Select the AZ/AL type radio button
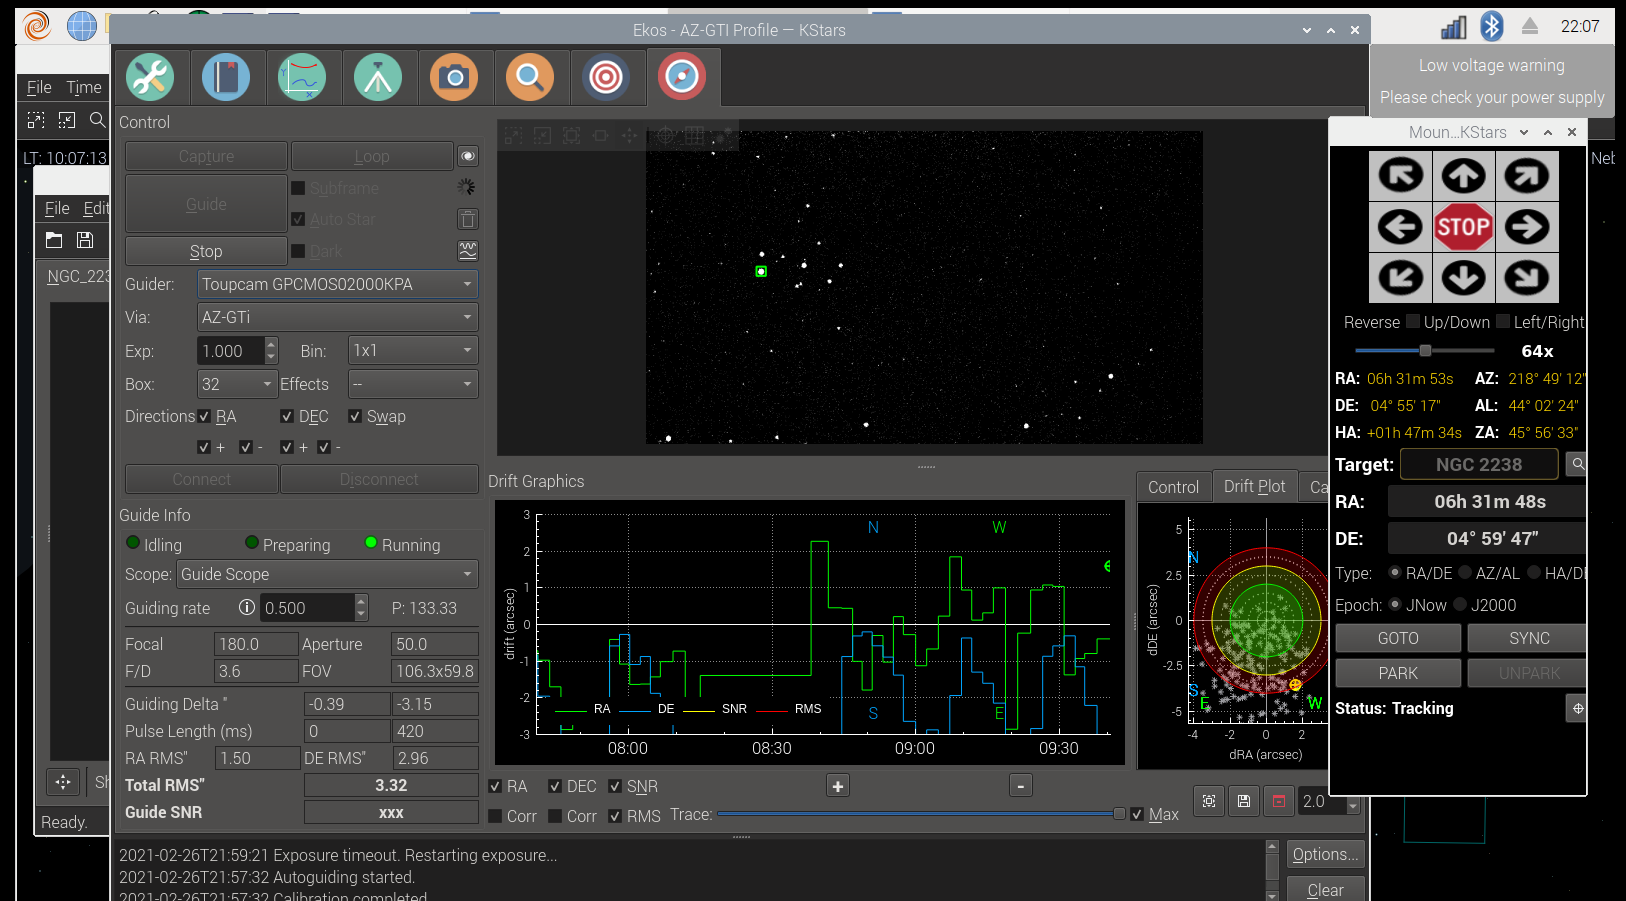Image resolution: width=1626 pixels, height=901 pixels. [1465, 573]
